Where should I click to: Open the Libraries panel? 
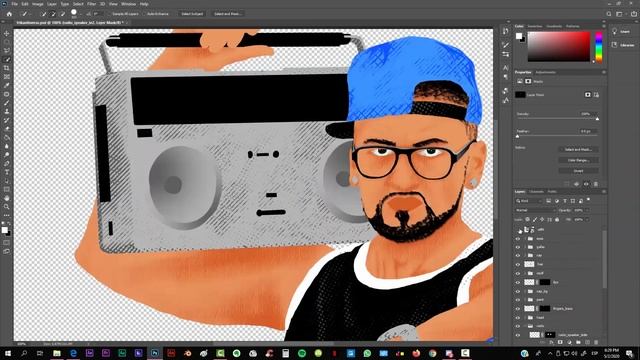point(622,45)
